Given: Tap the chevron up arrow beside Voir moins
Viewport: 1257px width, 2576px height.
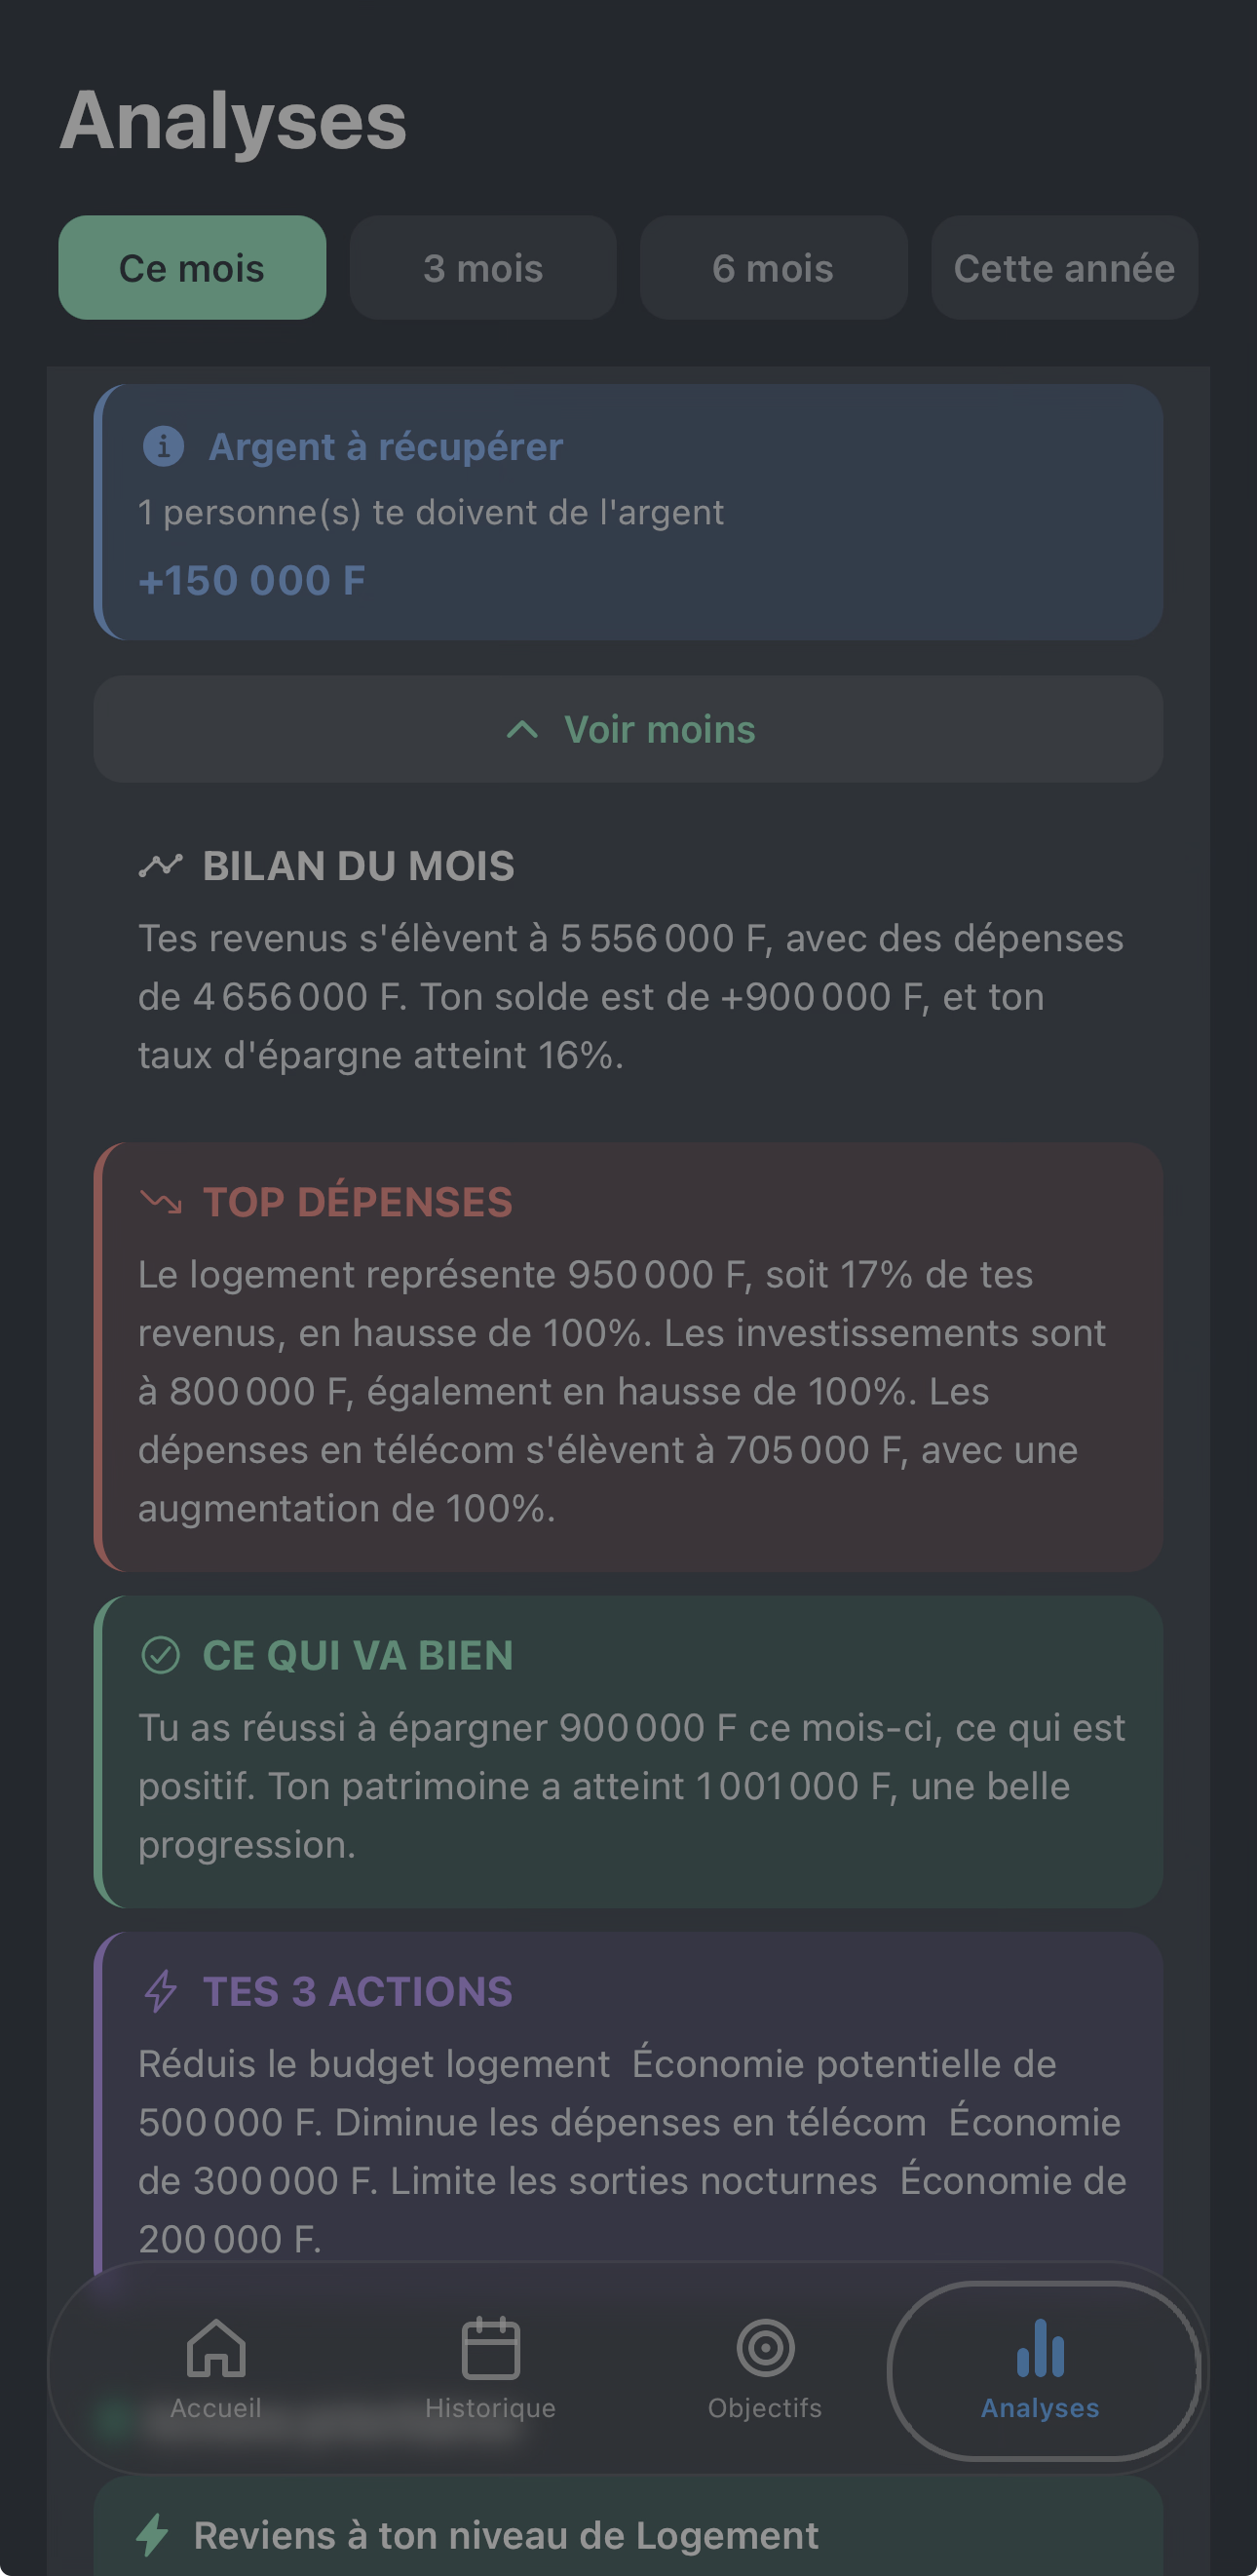Looking at the screenshot, I should (x=522, y=729).
